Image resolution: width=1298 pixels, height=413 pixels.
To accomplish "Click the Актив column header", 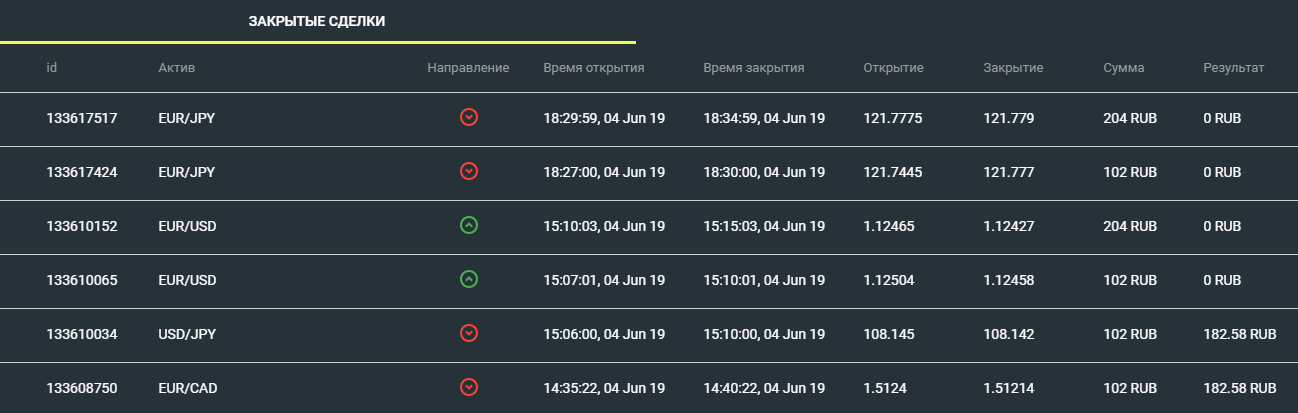I will 176,68.
